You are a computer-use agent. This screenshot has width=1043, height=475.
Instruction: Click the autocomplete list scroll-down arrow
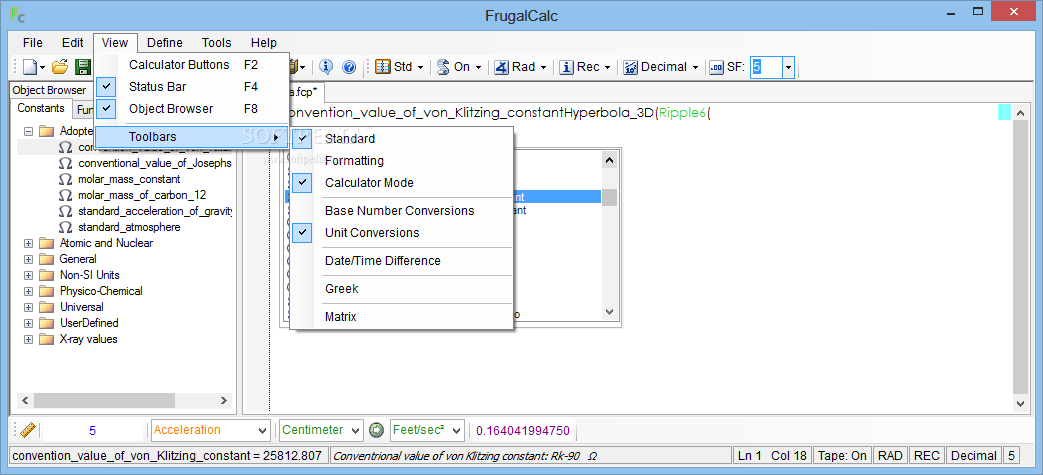tap(609, 312)
